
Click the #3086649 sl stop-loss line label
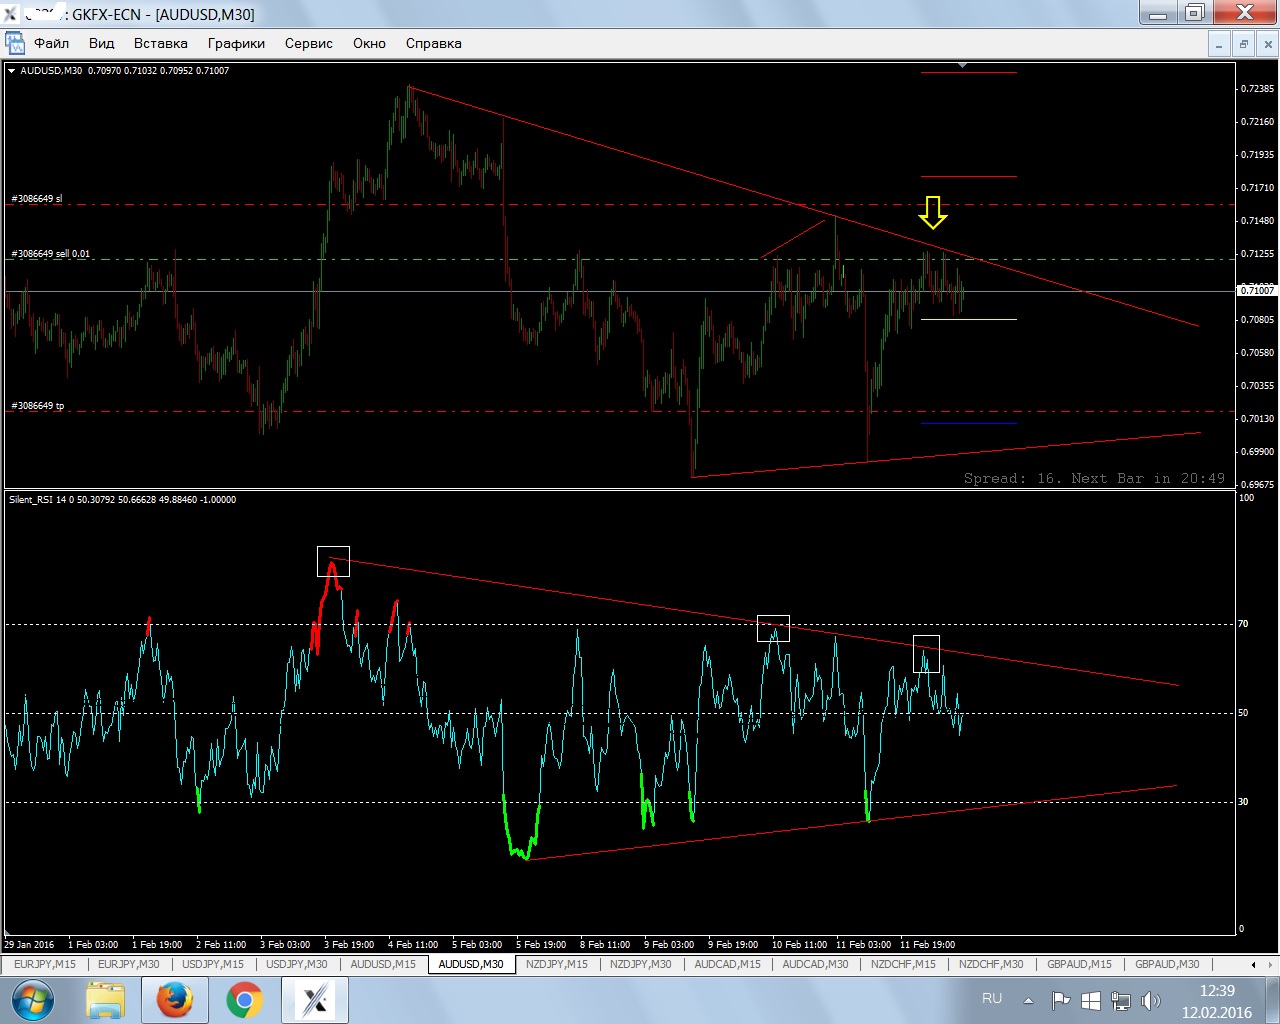[37, 198]
